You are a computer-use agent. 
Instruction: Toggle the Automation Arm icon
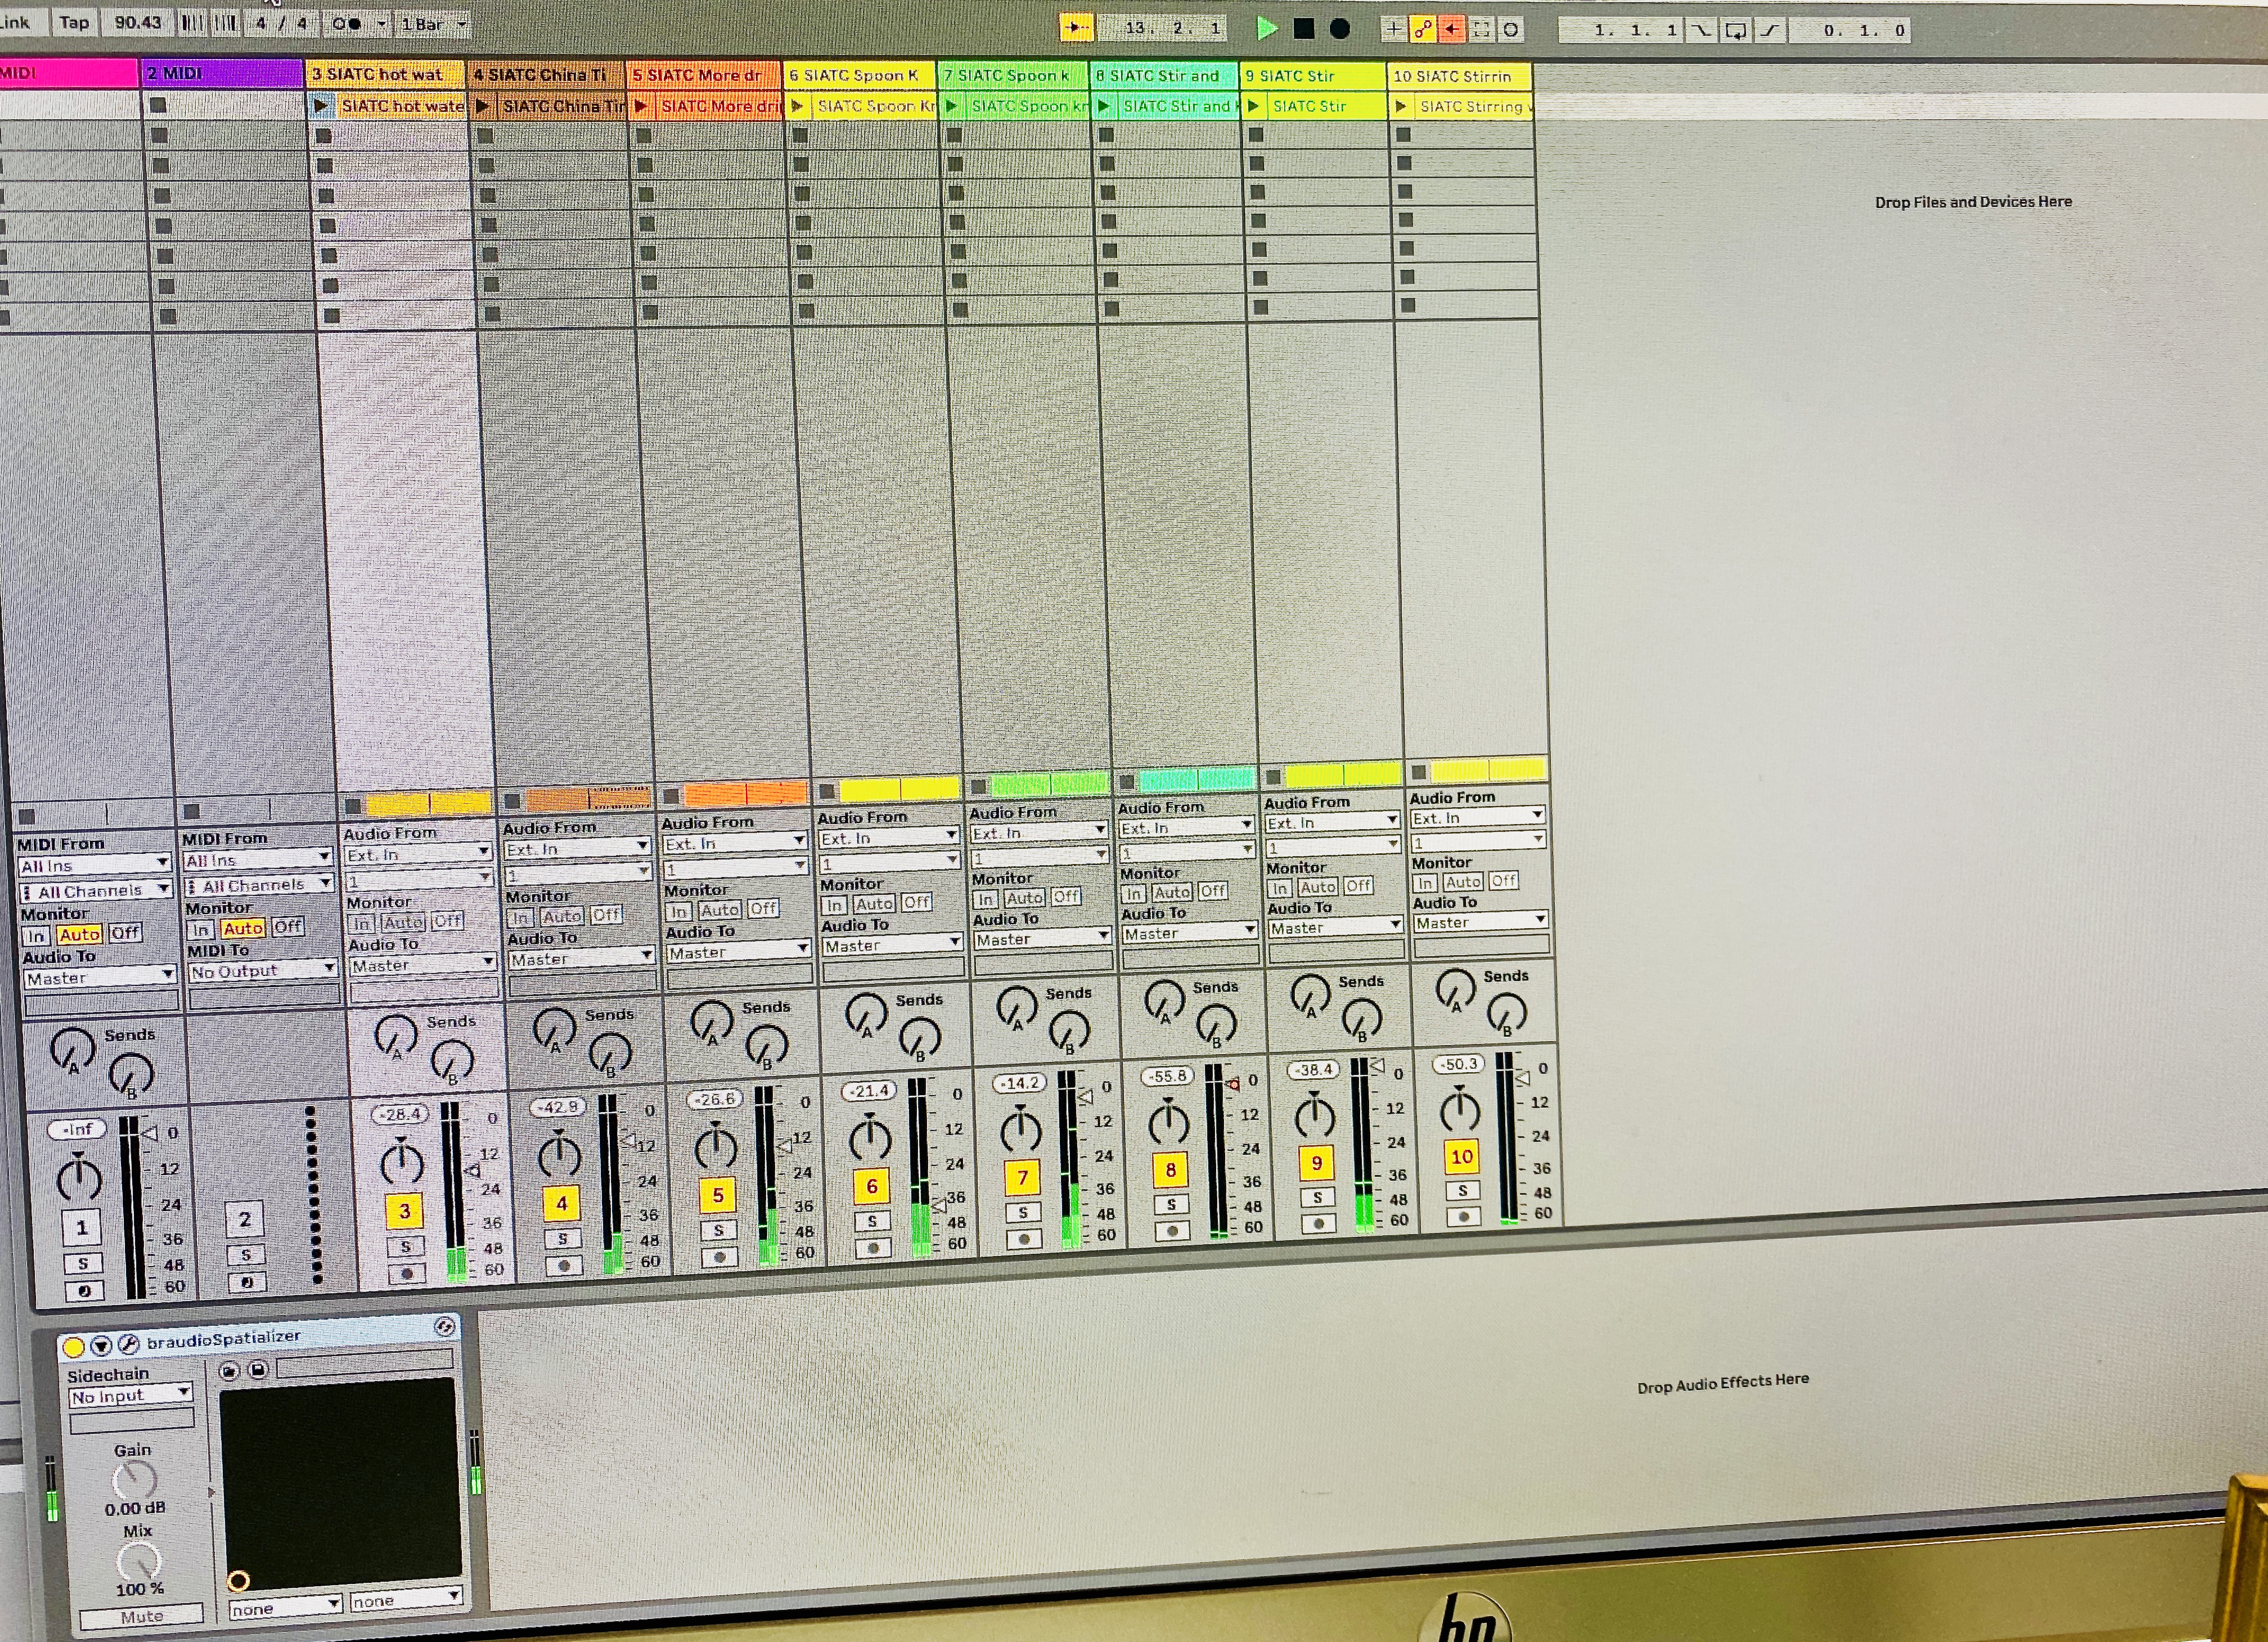coord(1422,29)
